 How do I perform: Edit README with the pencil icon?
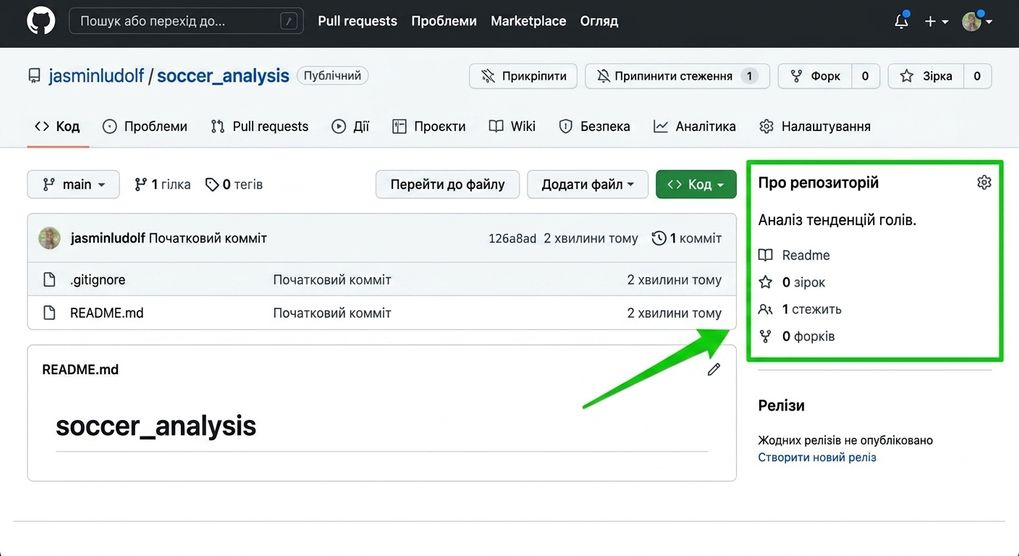click(714, 370)
